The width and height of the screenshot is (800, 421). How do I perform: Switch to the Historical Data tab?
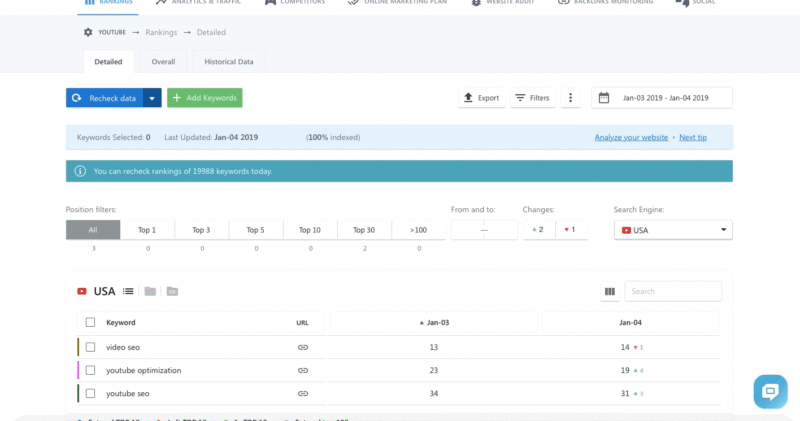point(229,62)
